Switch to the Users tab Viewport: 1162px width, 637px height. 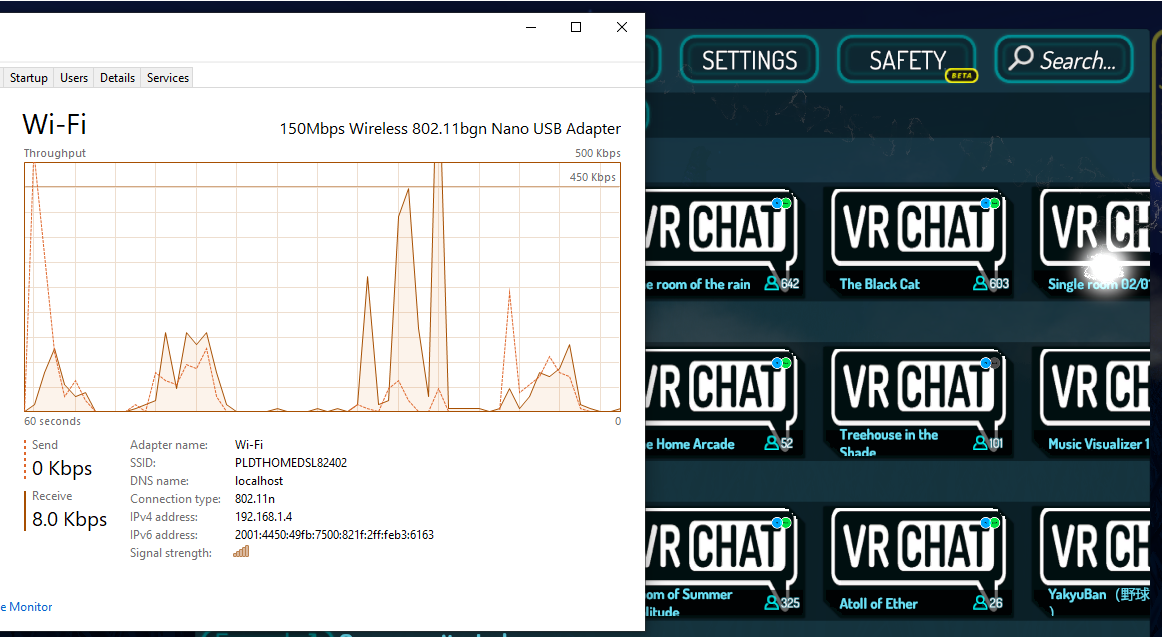pyautogui.click(x=73, y=78)
